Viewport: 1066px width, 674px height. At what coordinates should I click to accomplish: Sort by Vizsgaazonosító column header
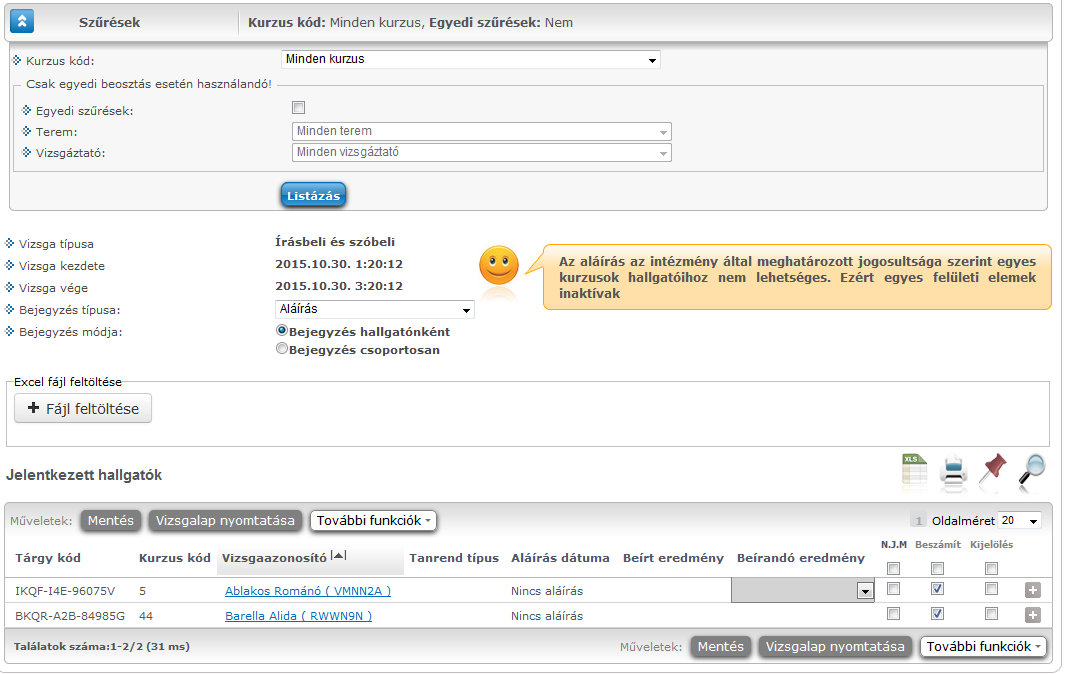[275, 558]
